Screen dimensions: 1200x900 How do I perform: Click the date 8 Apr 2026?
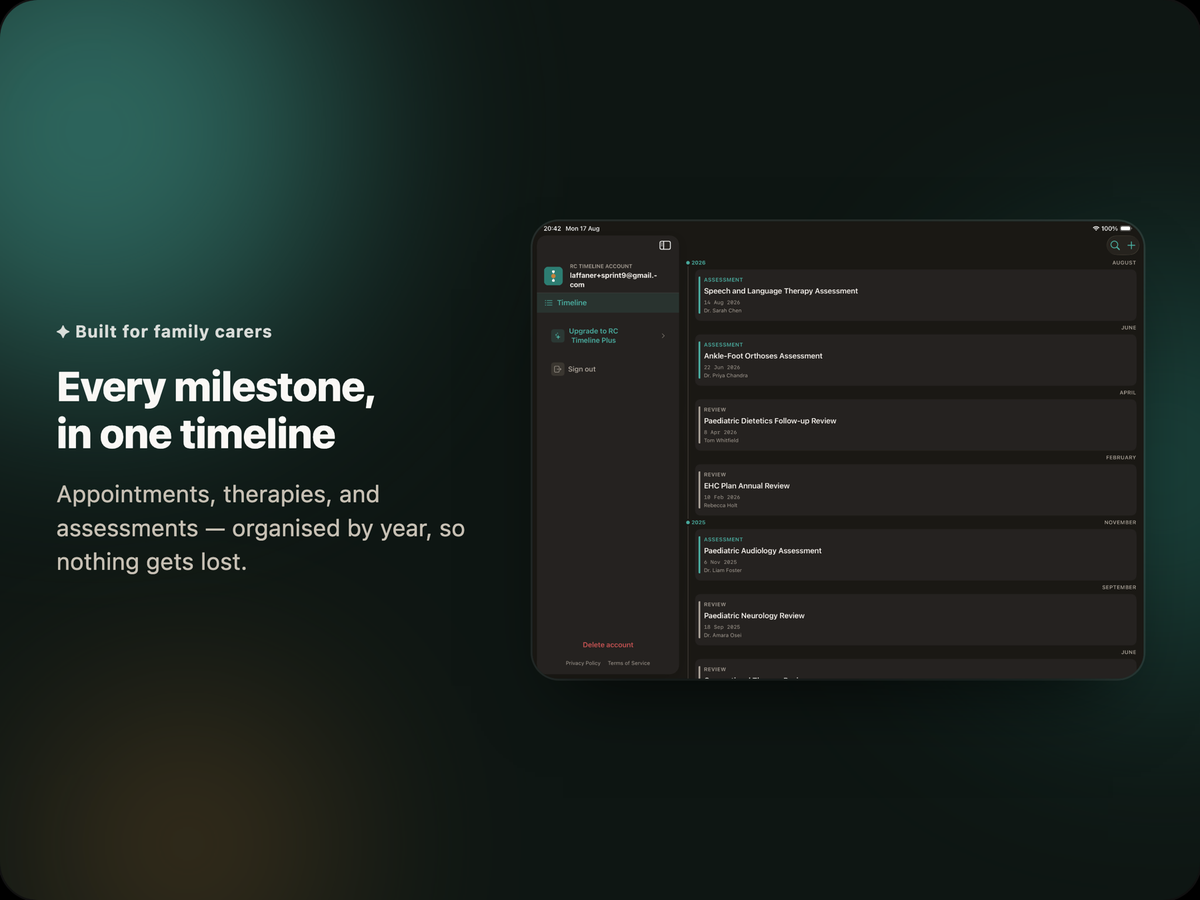click(720, 432)
